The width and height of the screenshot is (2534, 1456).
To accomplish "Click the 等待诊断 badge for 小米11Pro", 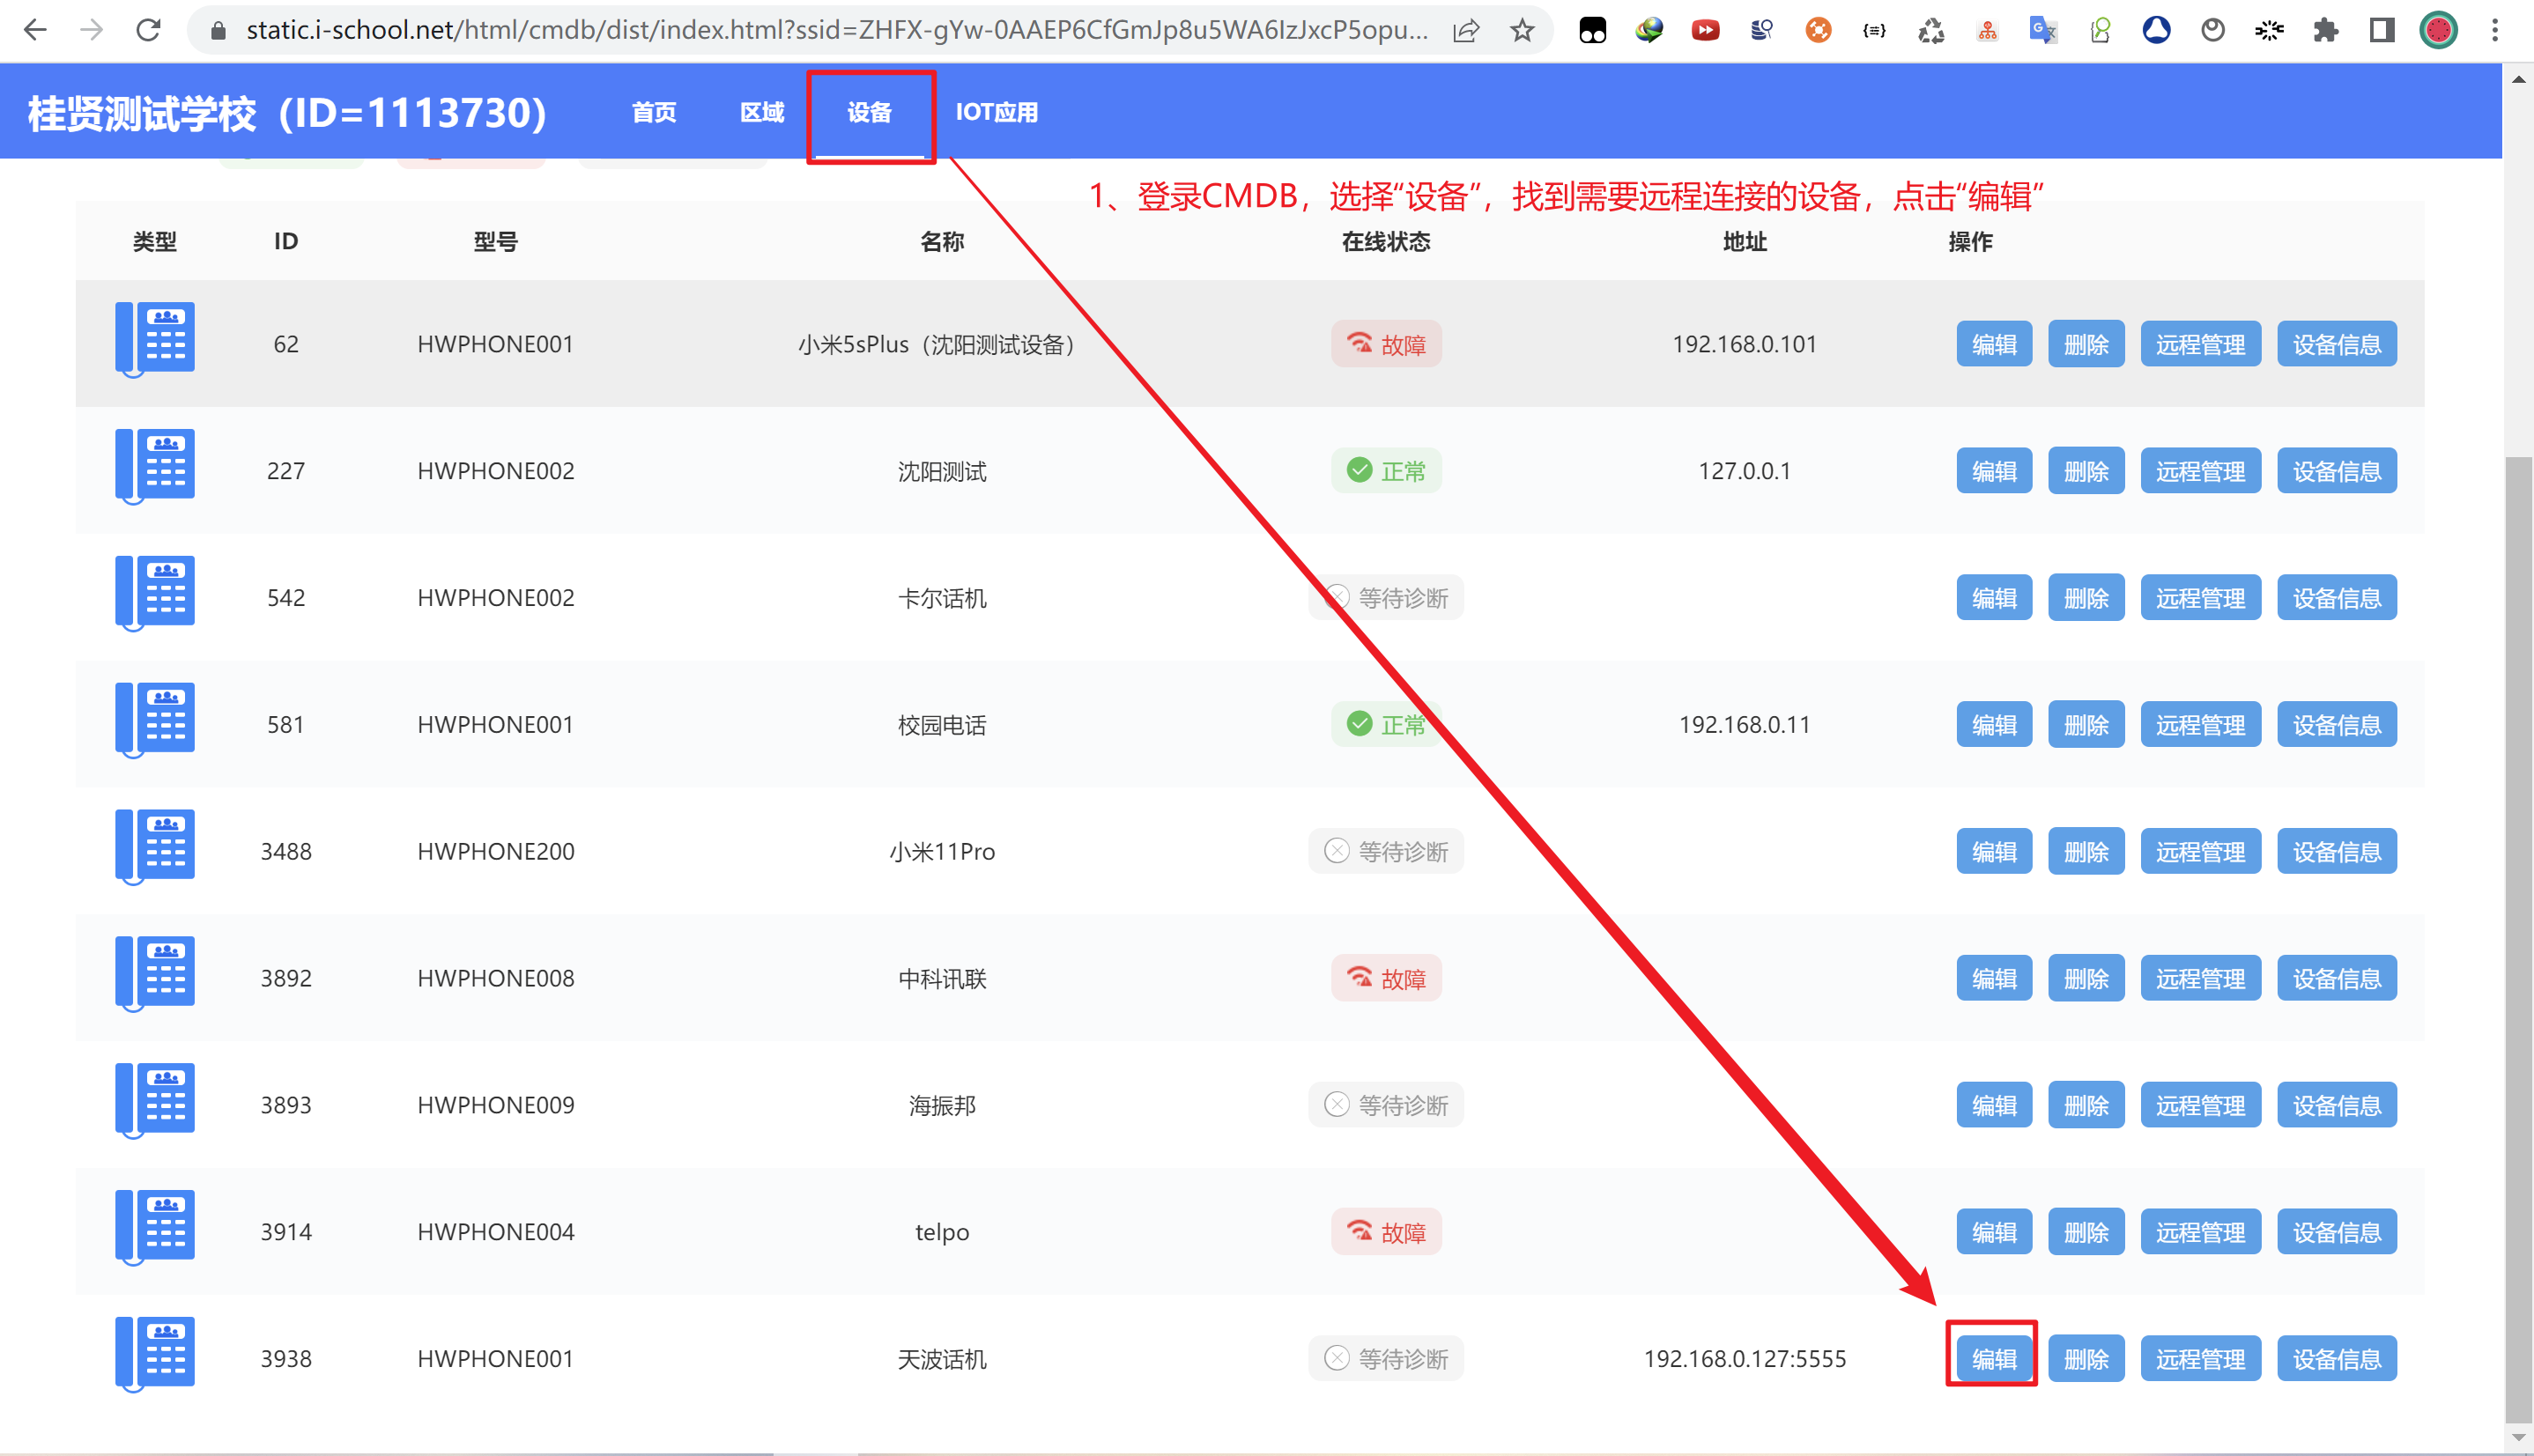I will [1386, 852].
